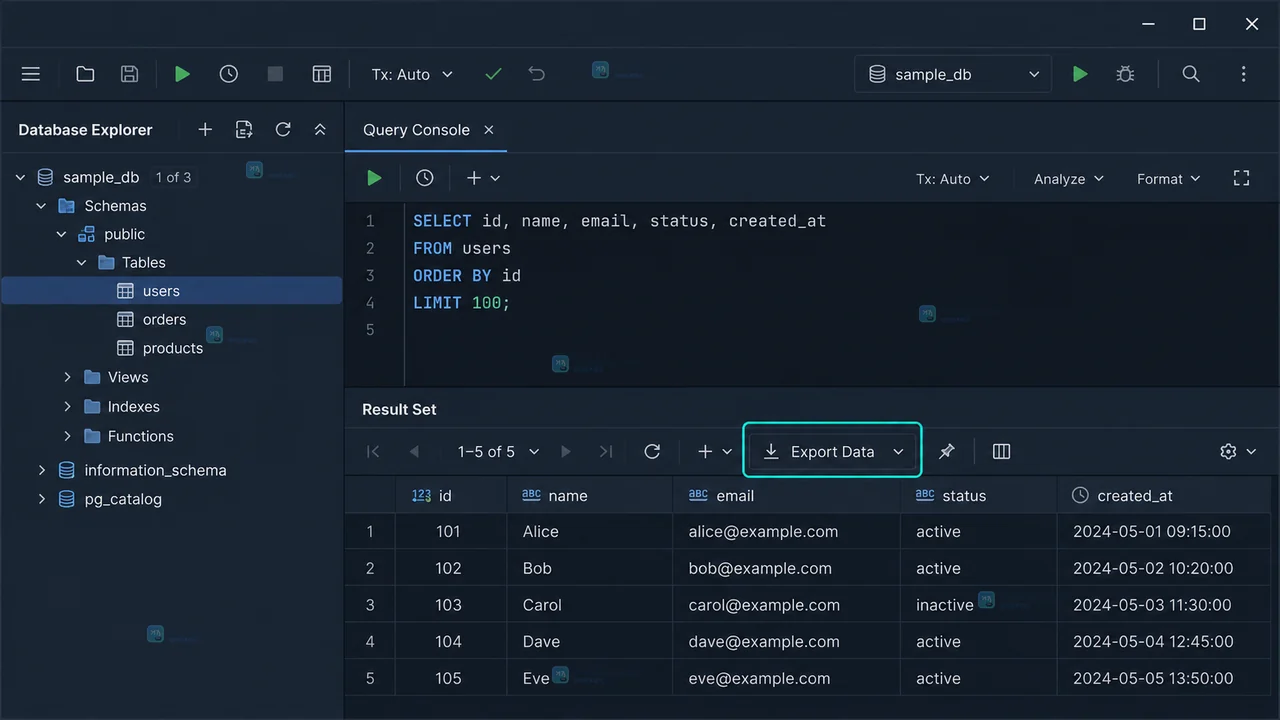1280x720 pixels.
Task: Open search with the magnifier icon
Action: [x=1191, y=74]
